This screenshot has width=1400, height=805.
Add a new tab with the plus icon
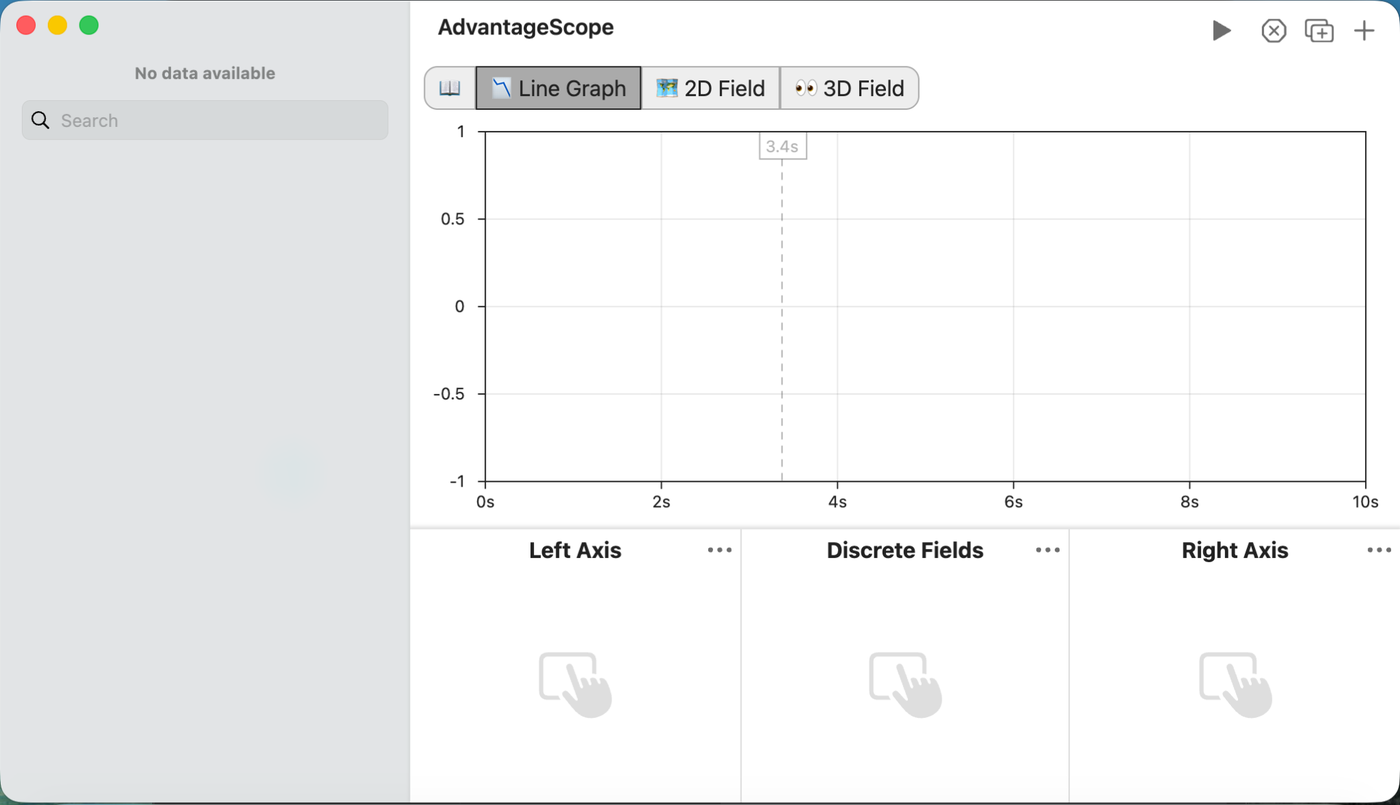1364,31
